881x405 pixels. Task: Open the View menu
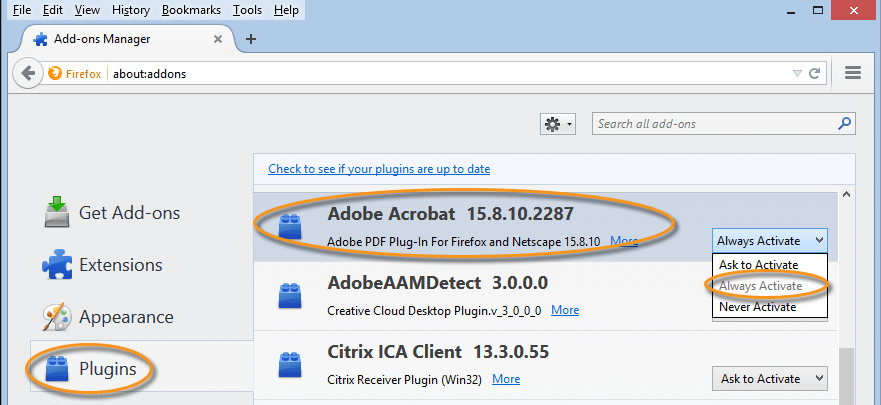(87, 10)
